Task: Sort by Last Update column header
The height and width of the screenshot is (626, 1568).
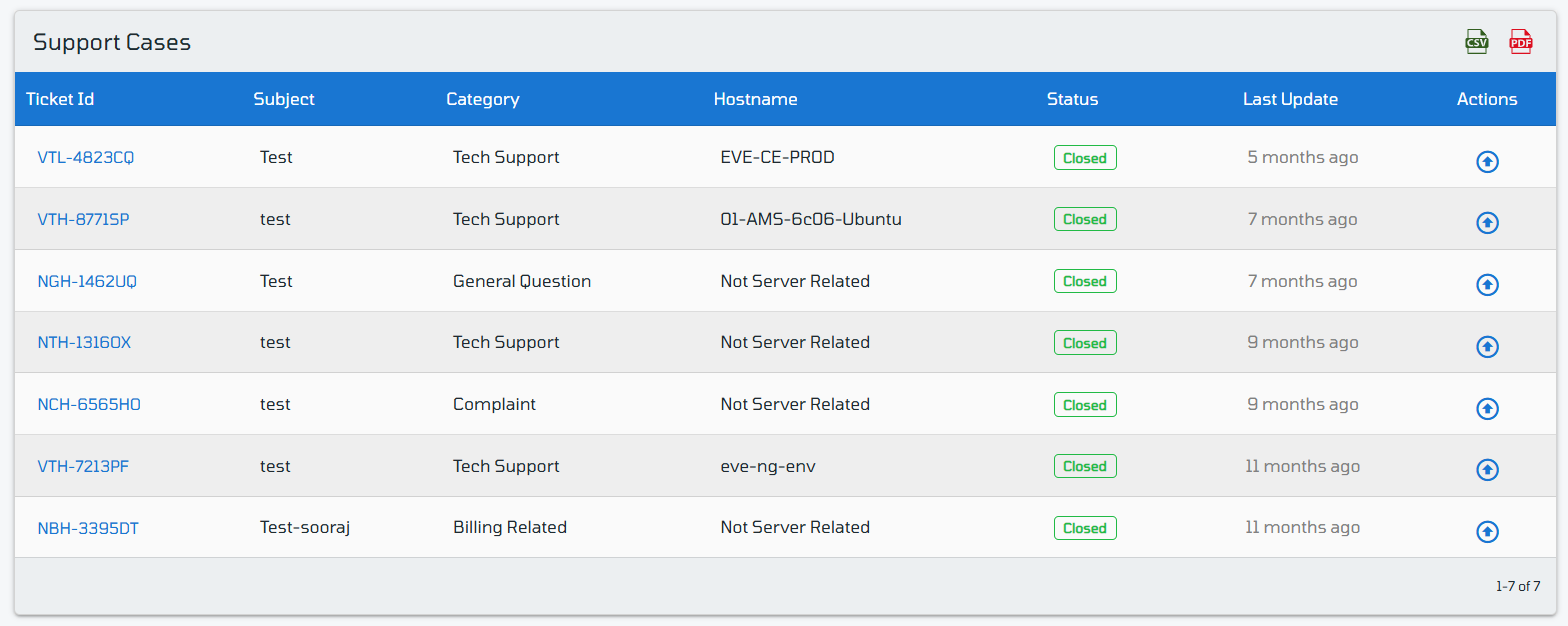Action: 1290,99
